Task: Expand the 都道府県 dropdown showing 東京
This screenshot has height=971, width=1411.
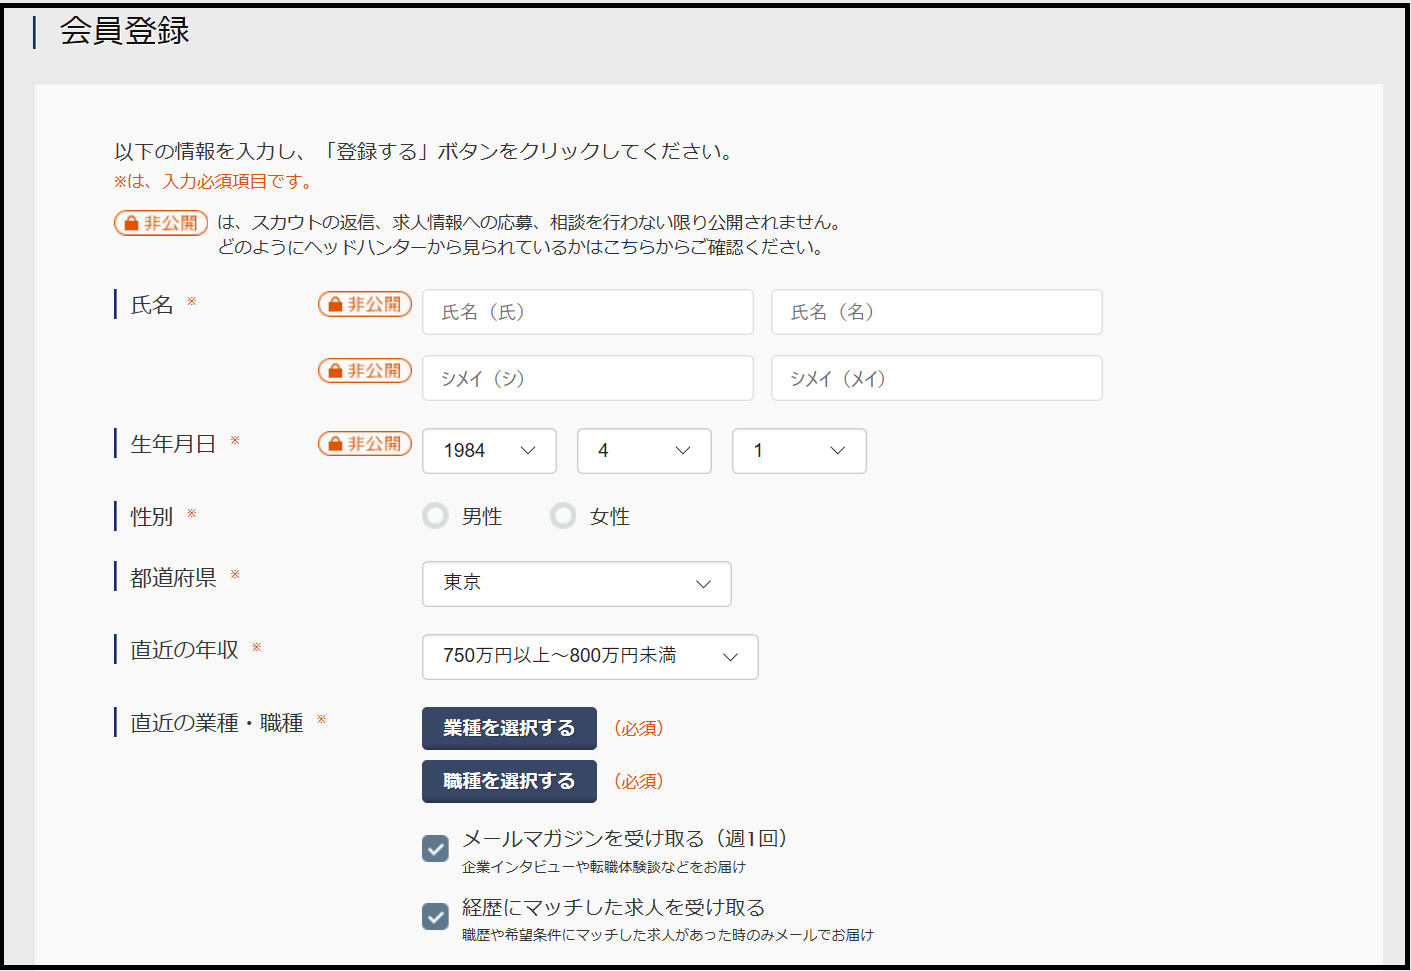Action: 577,584
